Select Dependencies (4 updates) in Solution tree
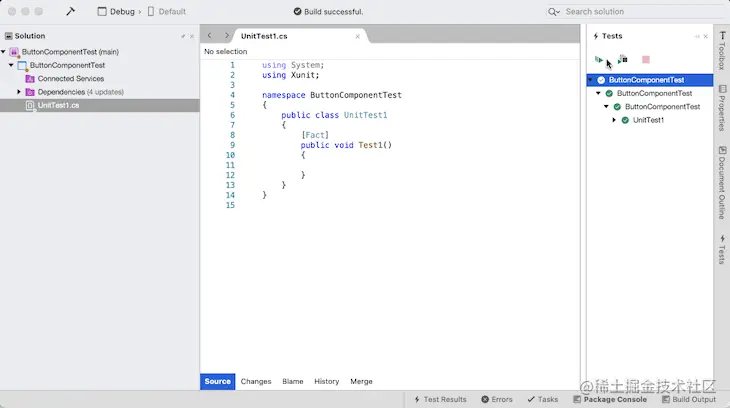The height and width of the screenshot is (408, 730). pyautogui.click(x=81, y=92)
